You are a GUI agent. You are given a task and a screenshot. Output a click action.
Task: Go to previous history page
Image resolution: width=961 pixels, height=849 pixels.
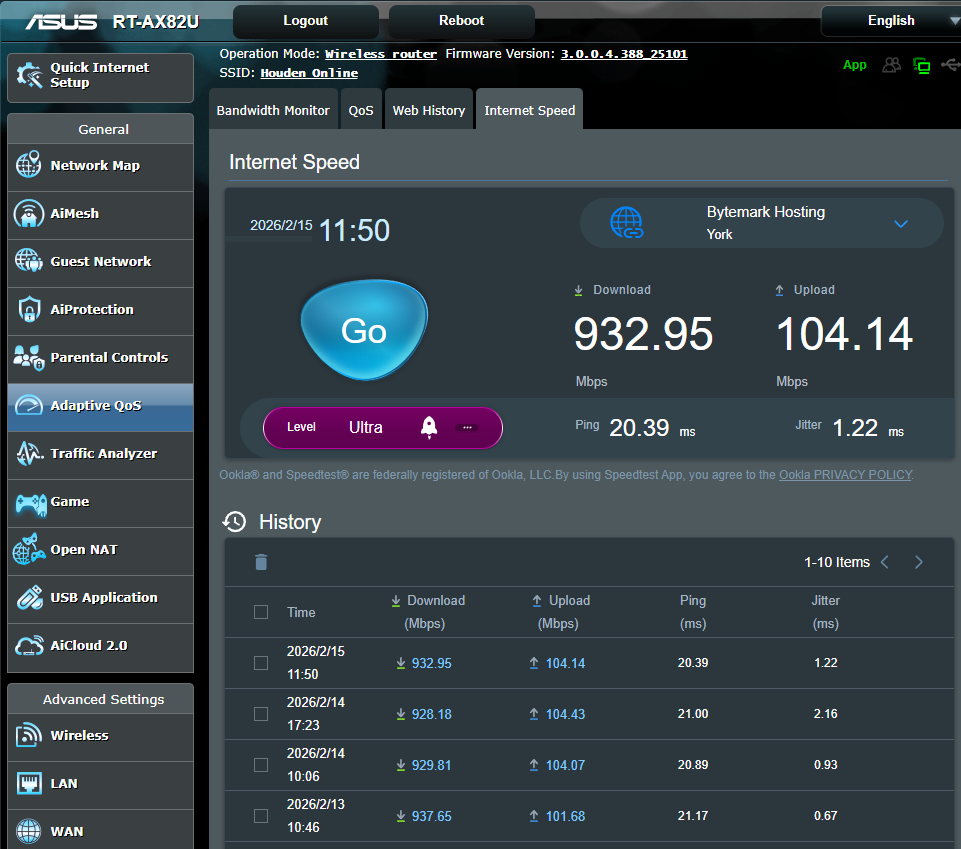[x=885, y=562]
